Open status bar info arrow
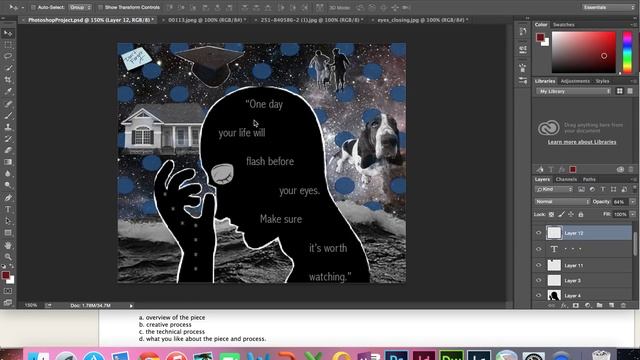Screen dimensions: 640x360 click(131, 305)
